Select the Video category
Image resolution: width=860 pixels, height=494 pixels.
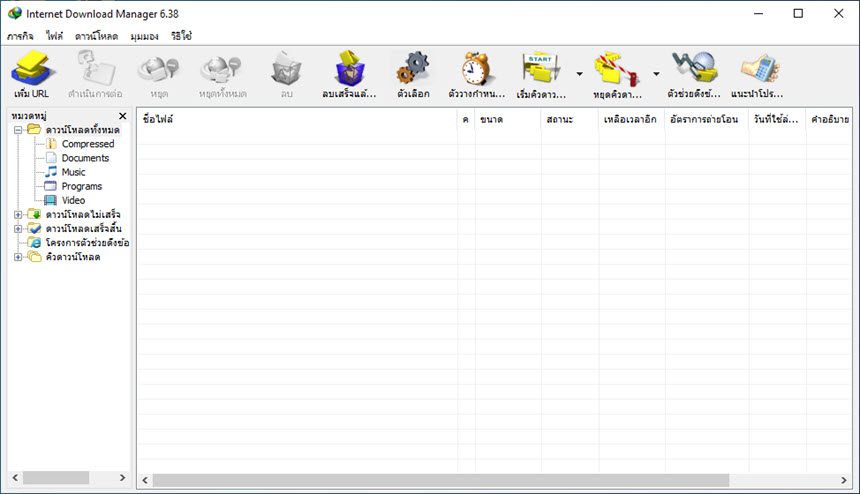[x=73, y=200]
